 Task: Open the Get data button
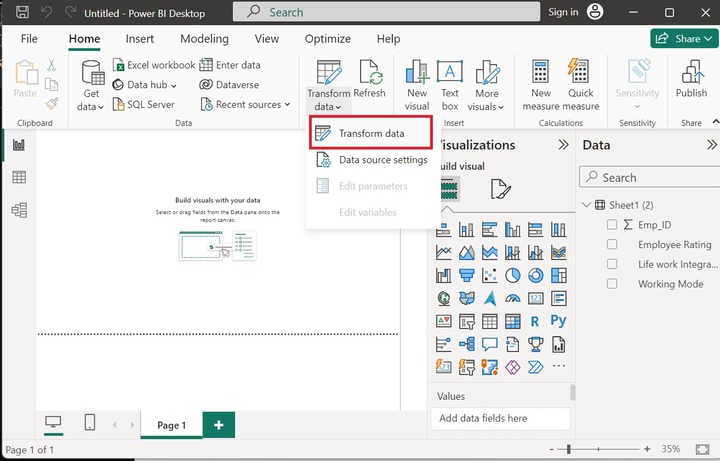tap(91, 86)
